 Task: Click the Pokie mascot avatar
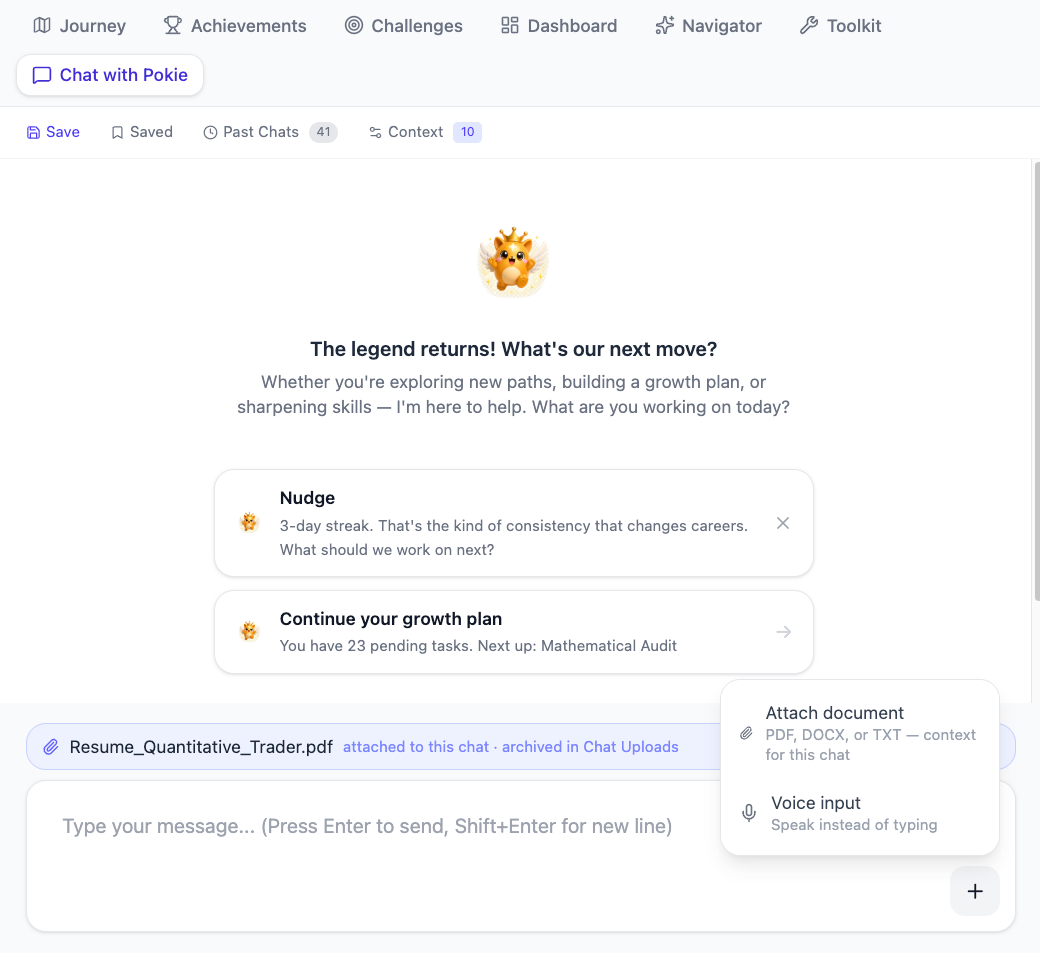click(513, 262)
